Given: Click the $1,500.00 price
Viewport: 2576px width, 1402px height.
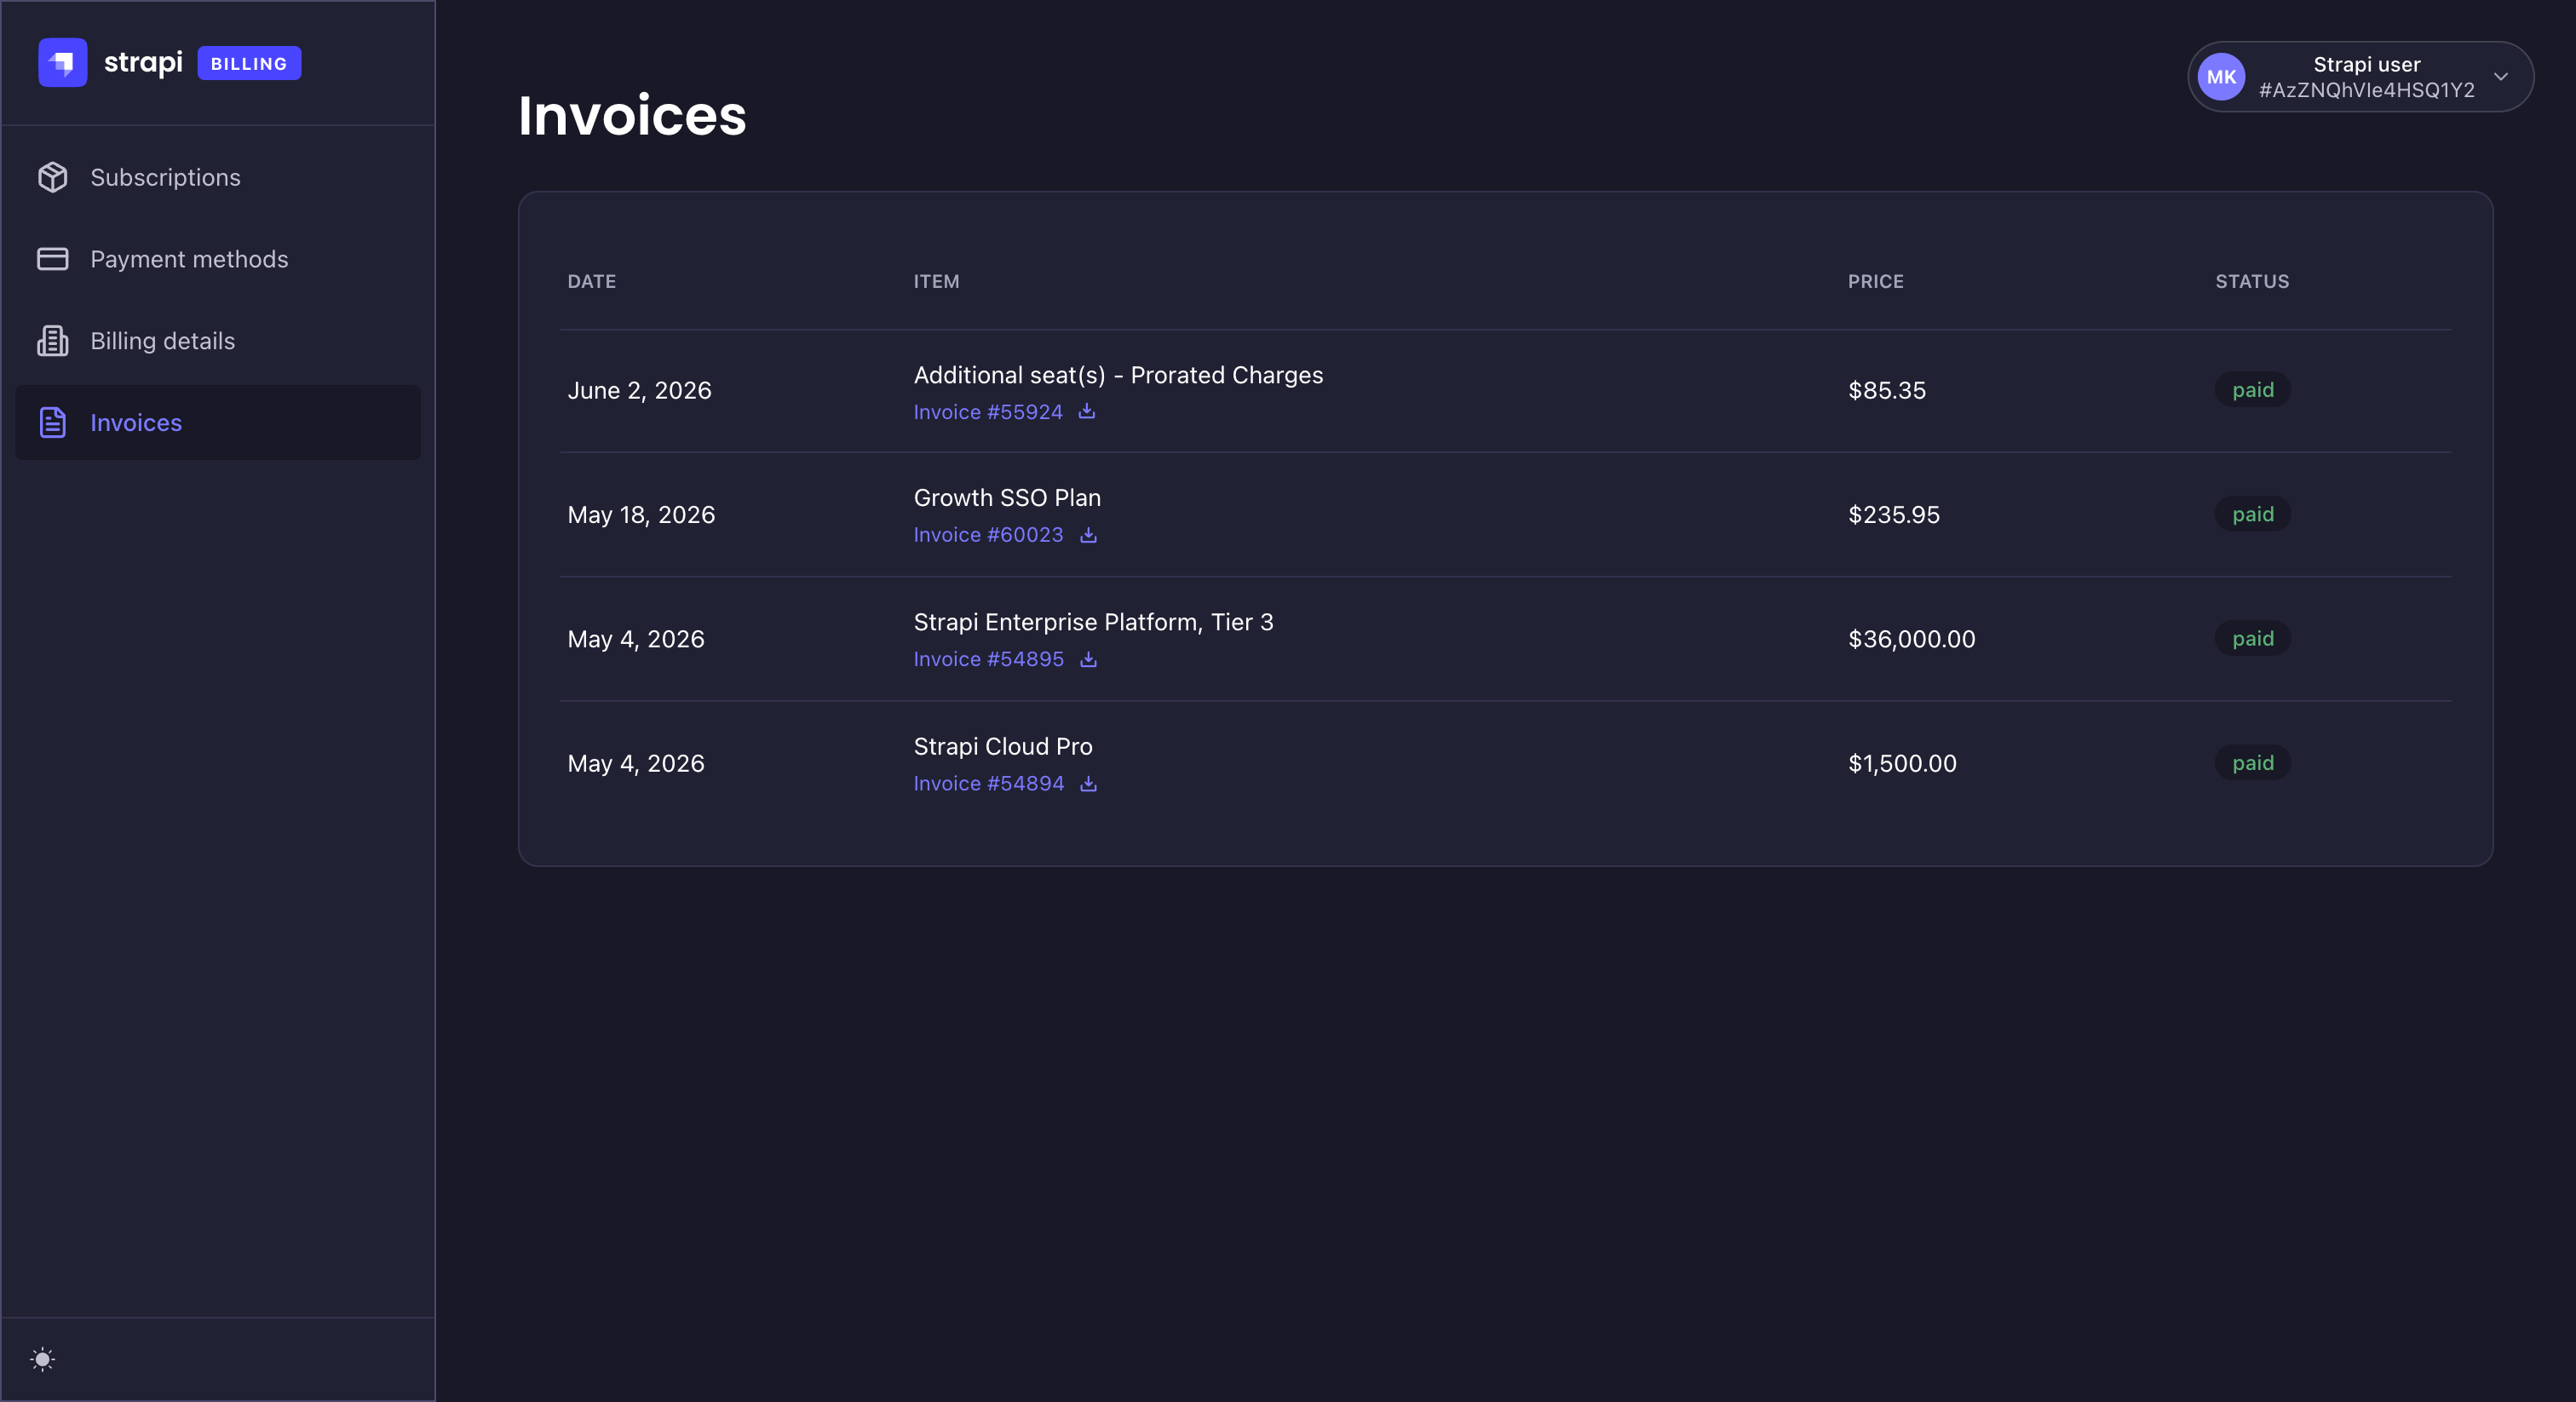Looking at the screenshot, I should point(1902,763).
